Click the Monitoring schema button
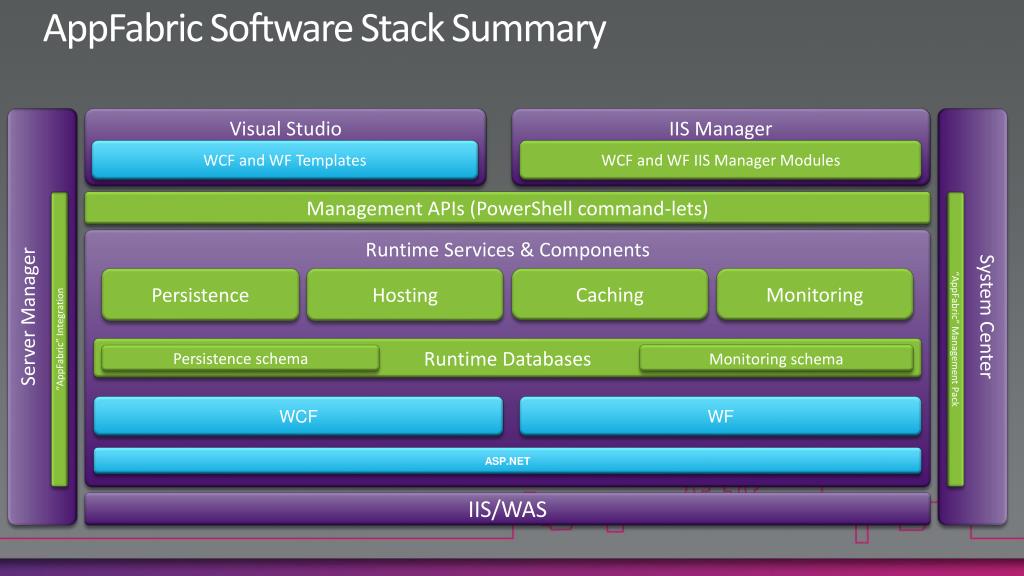 (x=776, y=358)
